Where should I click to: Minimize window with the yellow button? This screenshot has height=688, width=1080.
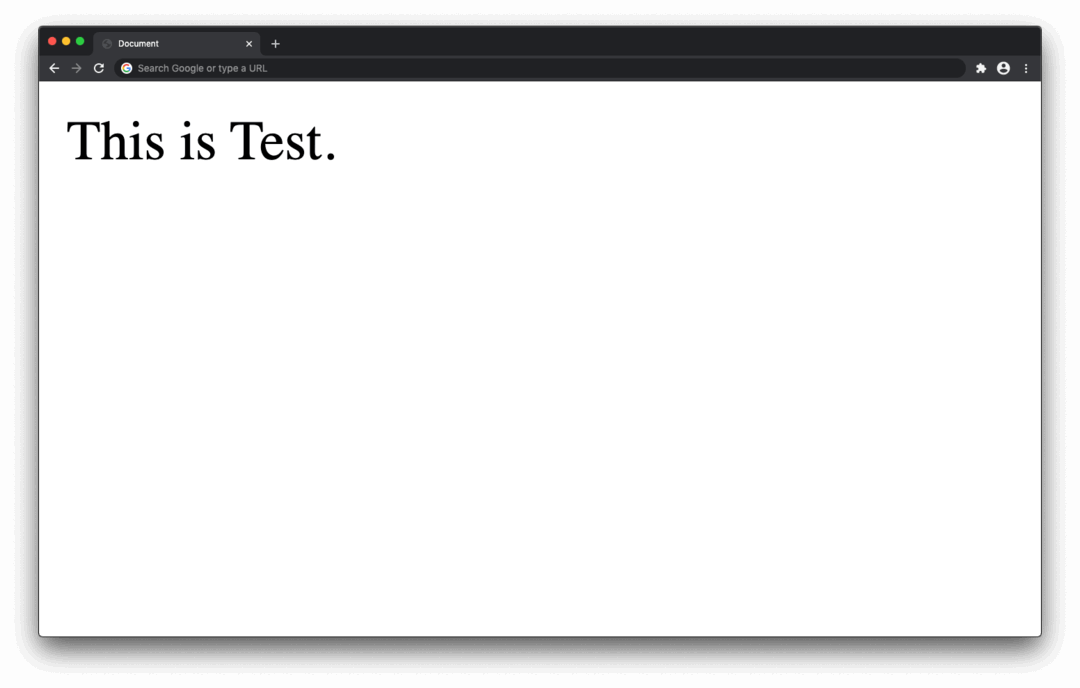[66, 41]
